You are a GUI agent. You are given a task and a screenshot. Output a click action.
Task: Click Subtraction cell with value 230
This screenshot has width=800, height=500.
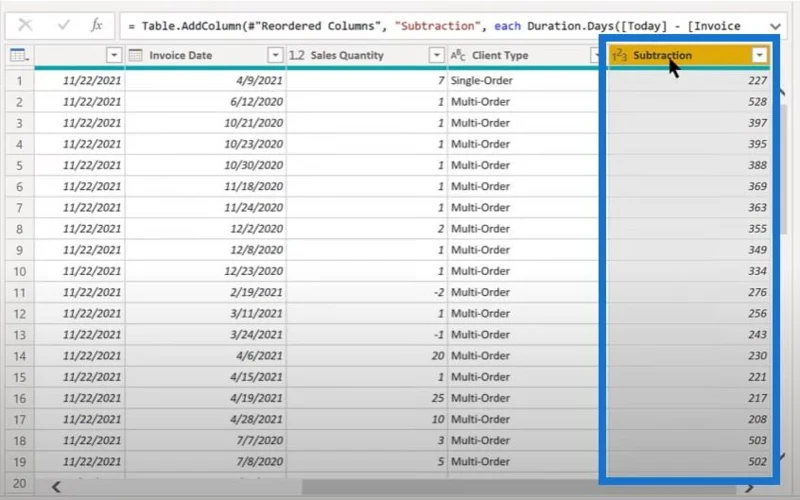tap(689, 356)
